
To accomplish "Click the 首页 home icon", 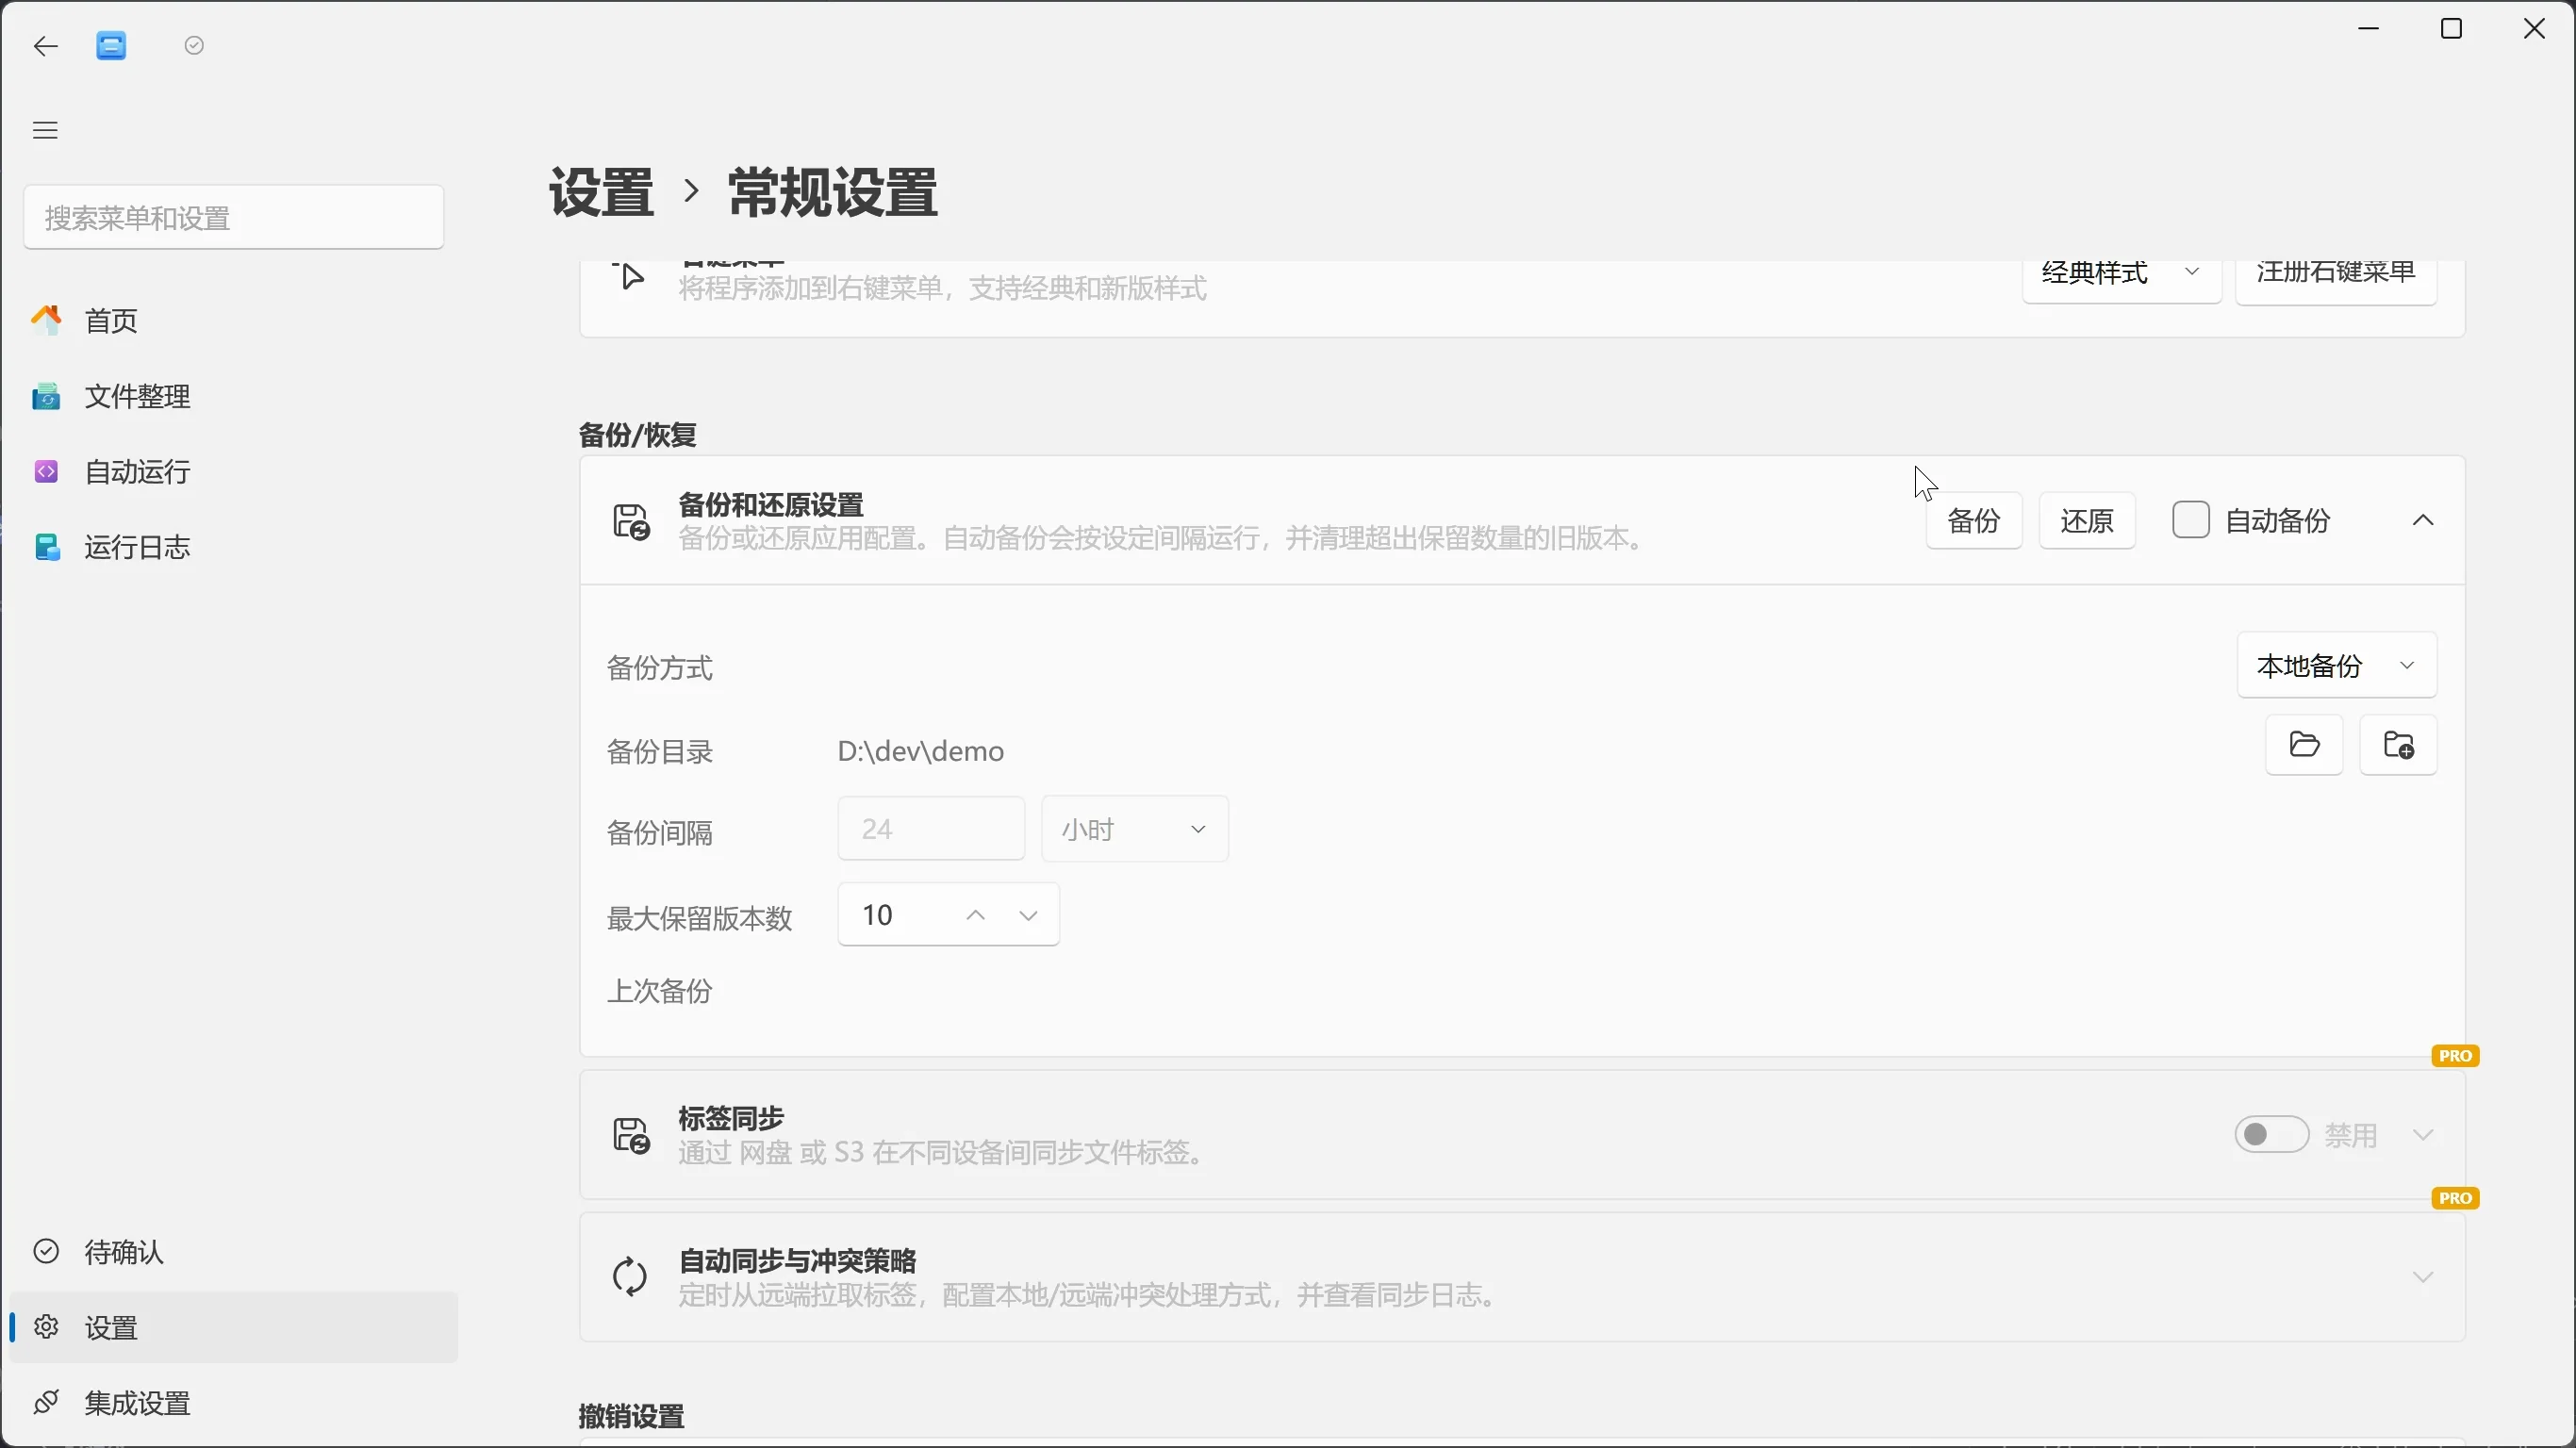I will pyautogui.click(x=46, y=321).
